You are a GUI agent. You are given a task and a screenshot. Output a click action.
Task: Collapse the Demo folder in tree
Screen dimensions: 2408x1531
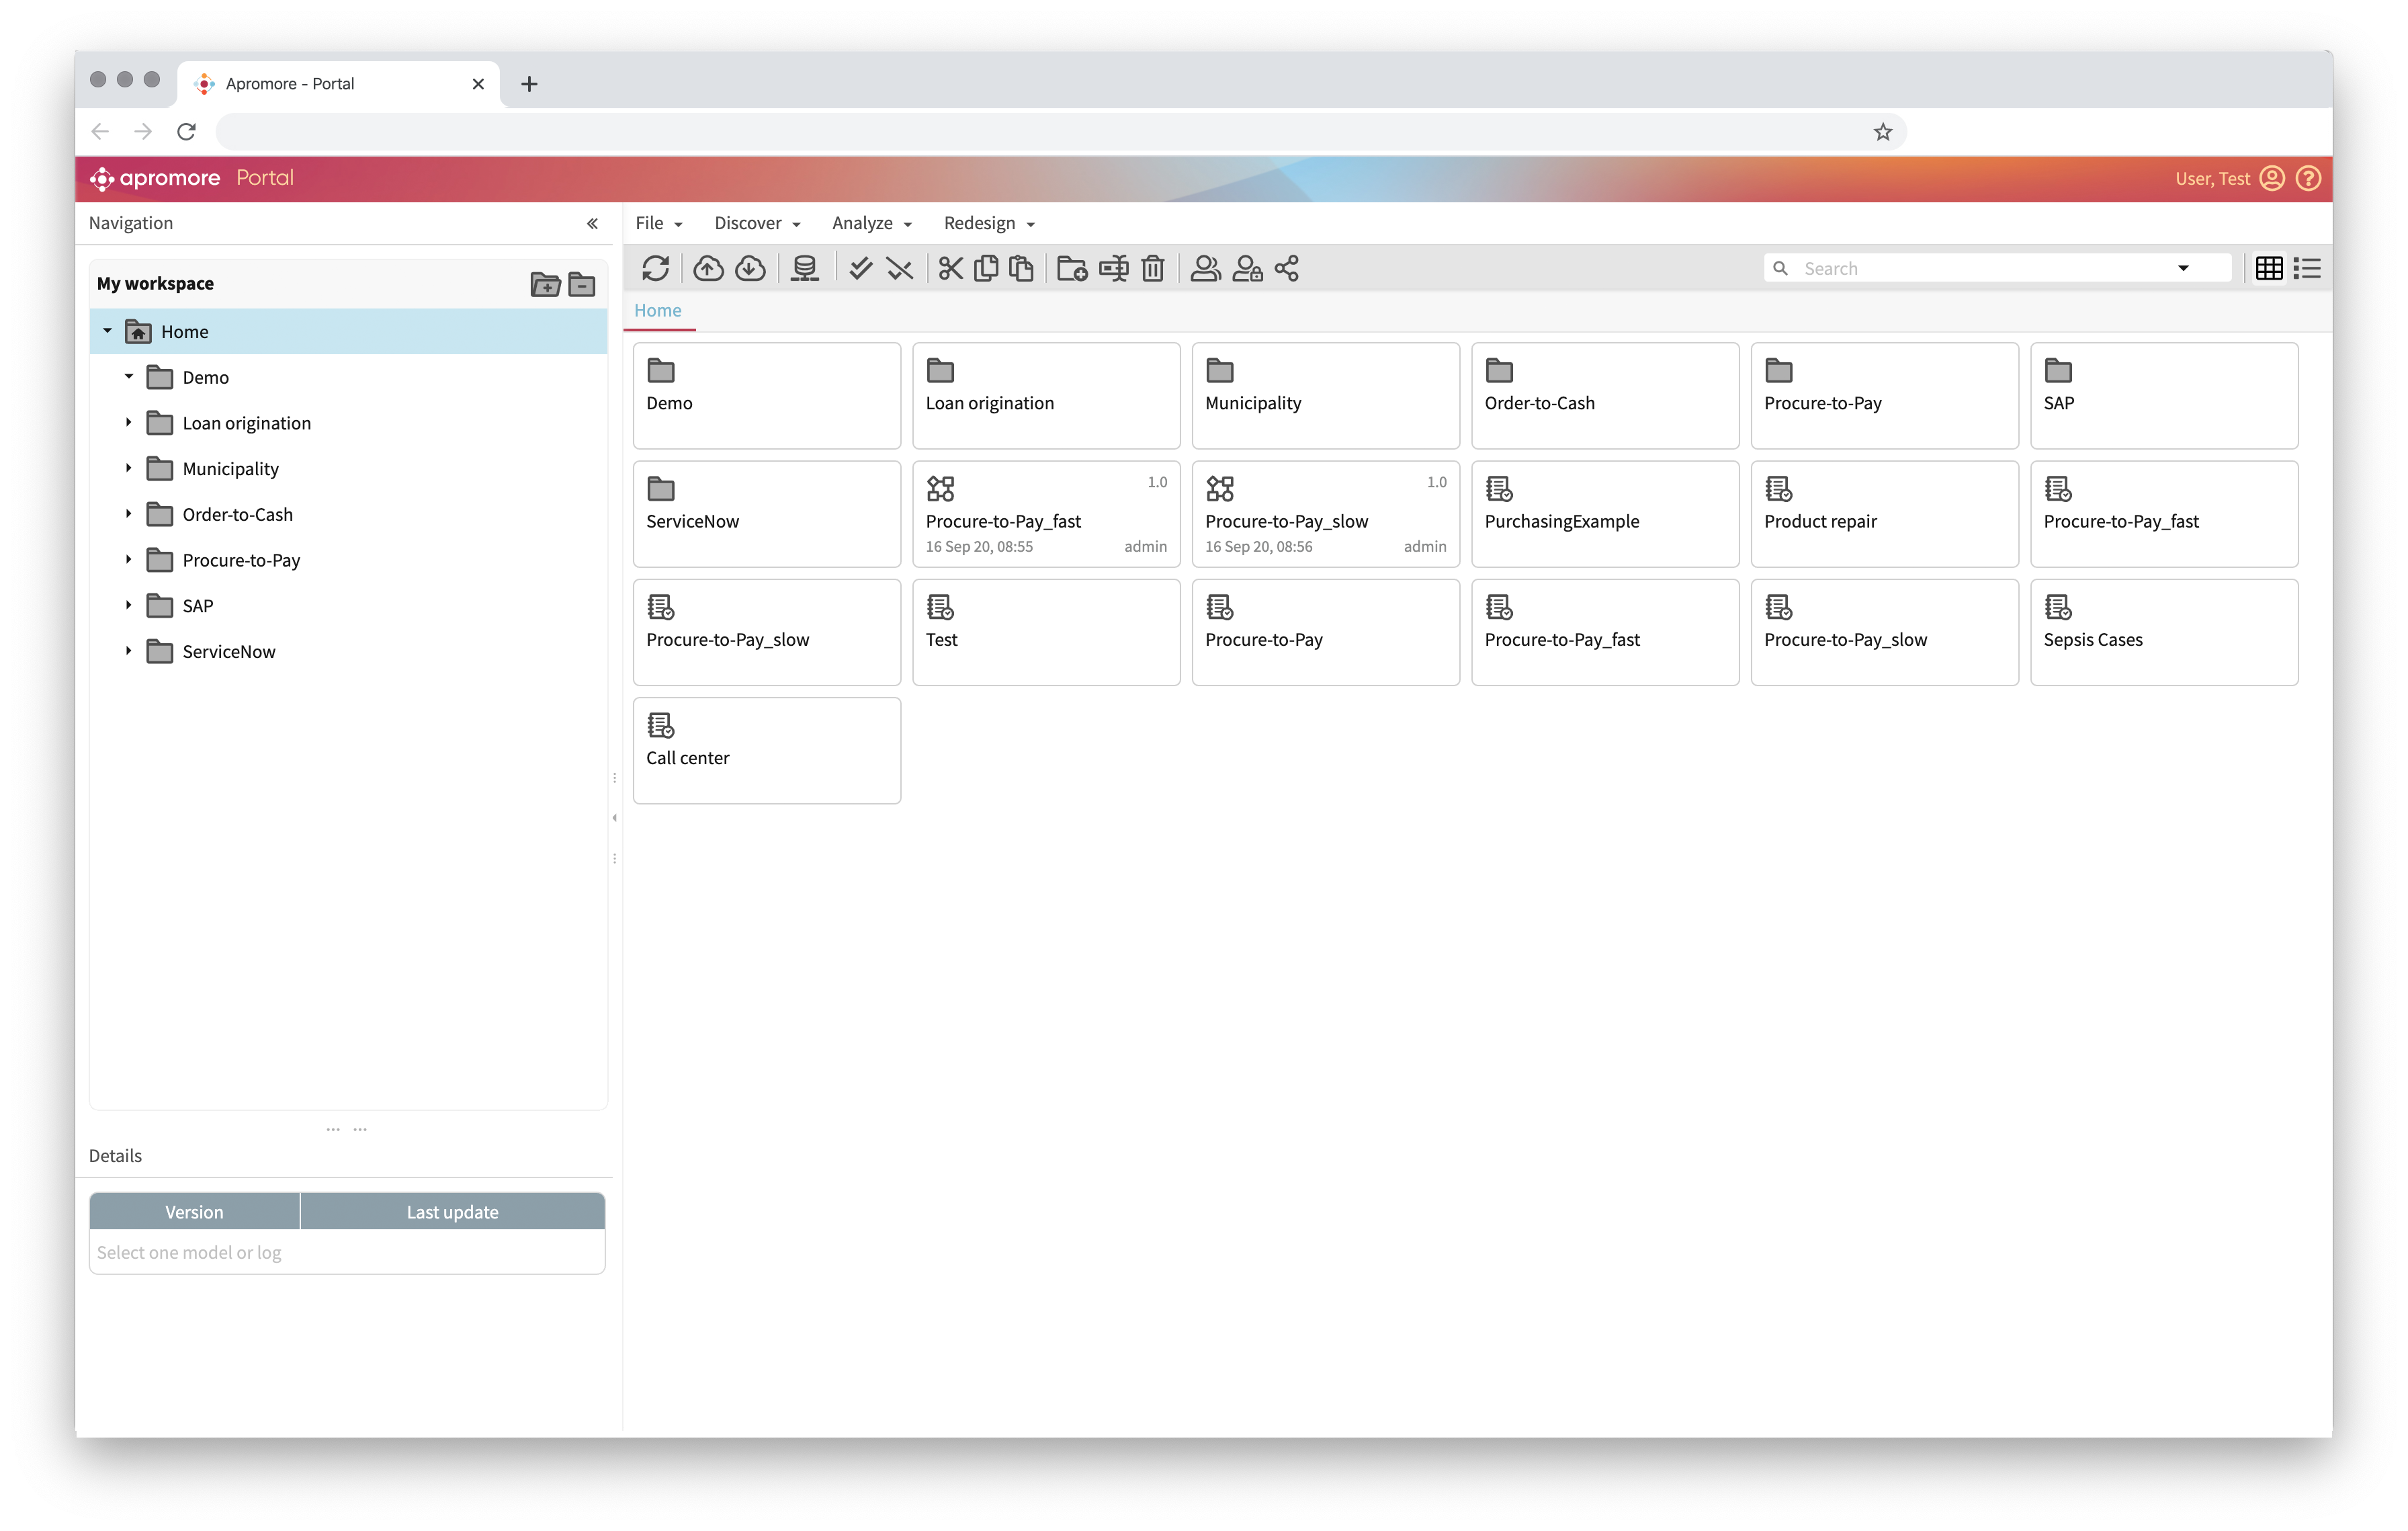(x=128, y=377)
